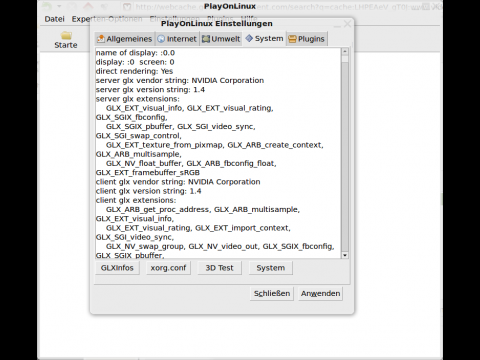The height and width of the screenshot is (360, 480).
Task: Click 'client glx vendor string' line
Action: click(x=178, y=182)
